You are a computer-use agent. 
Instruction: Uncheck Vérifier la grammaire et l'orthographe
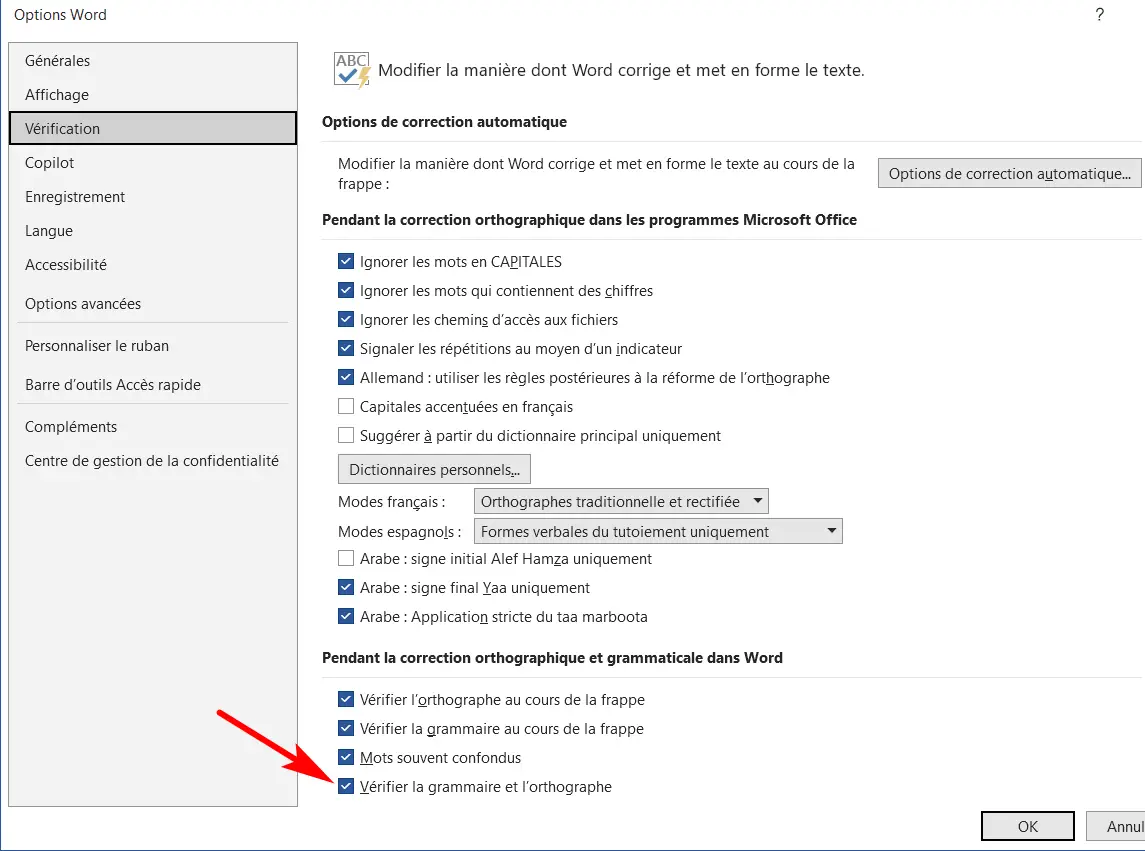coord(346,787)
